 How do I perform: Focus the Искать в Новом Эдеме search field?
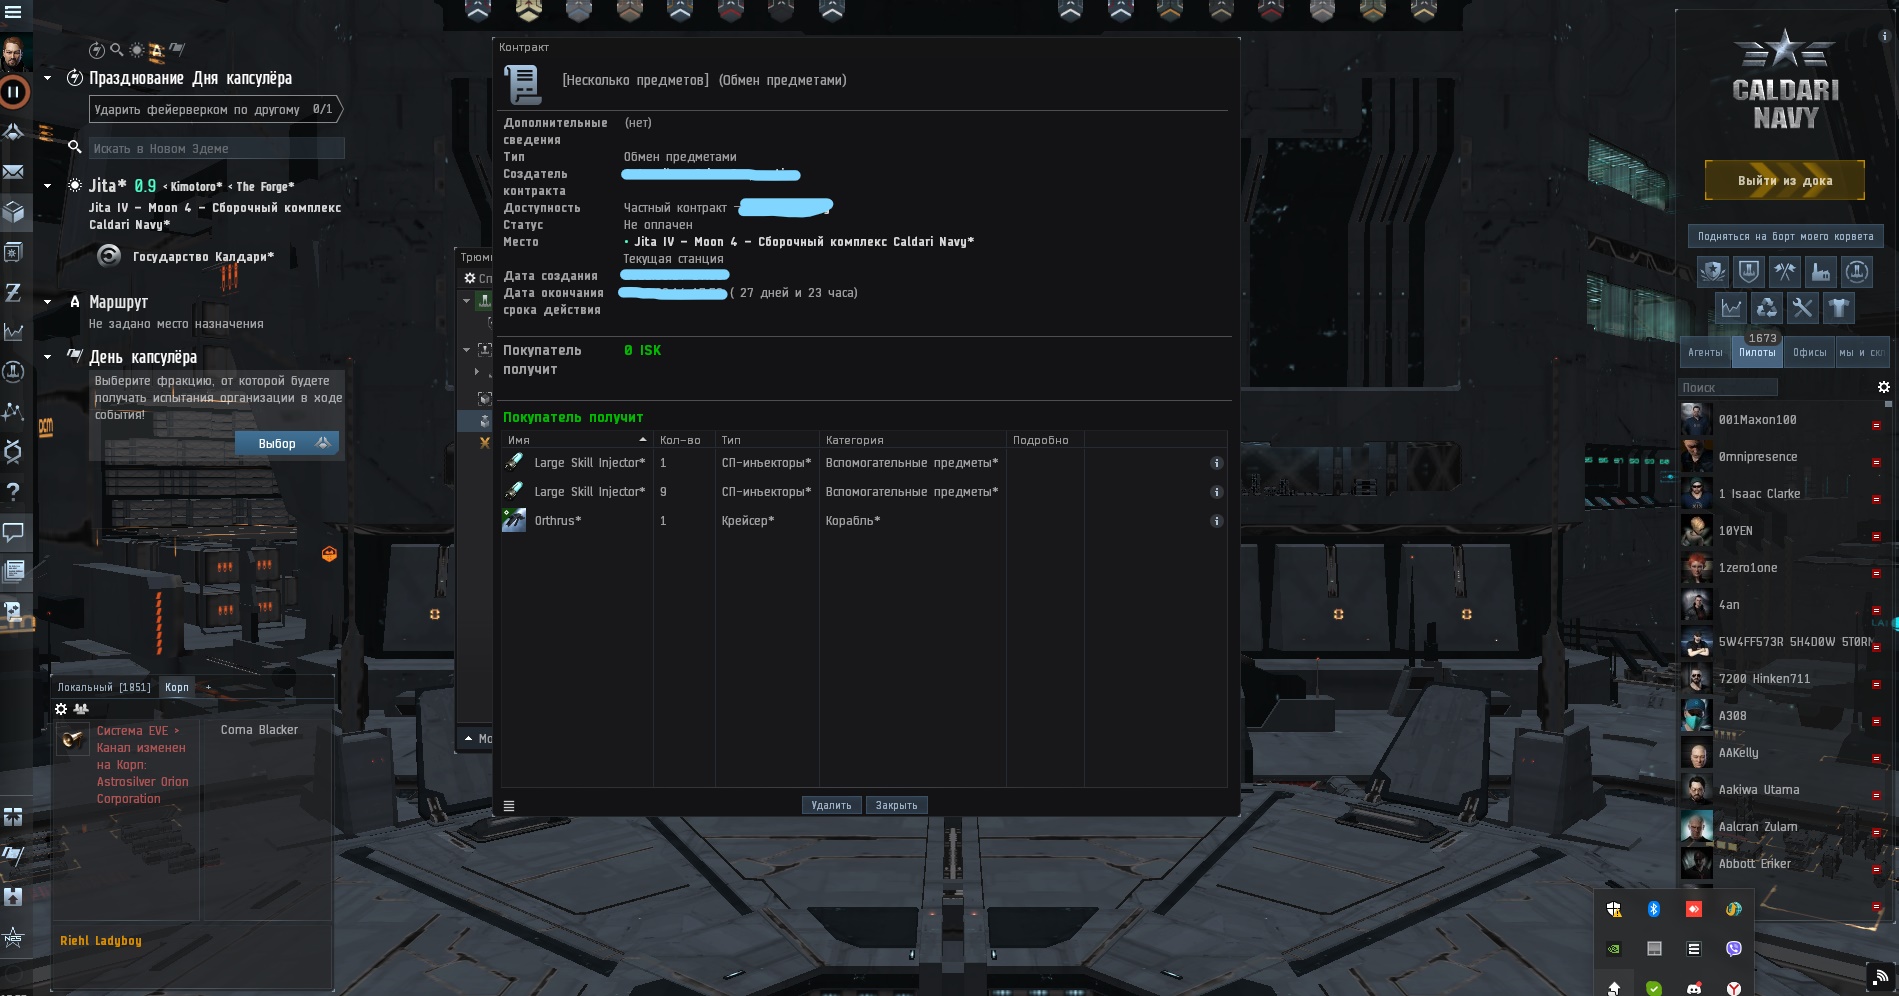point(217,148)
